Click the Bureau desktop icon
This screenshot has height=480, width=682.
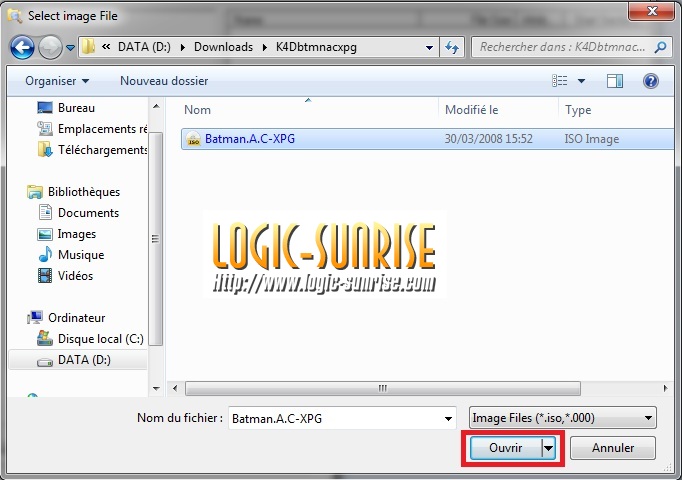[x=45, y=107]
